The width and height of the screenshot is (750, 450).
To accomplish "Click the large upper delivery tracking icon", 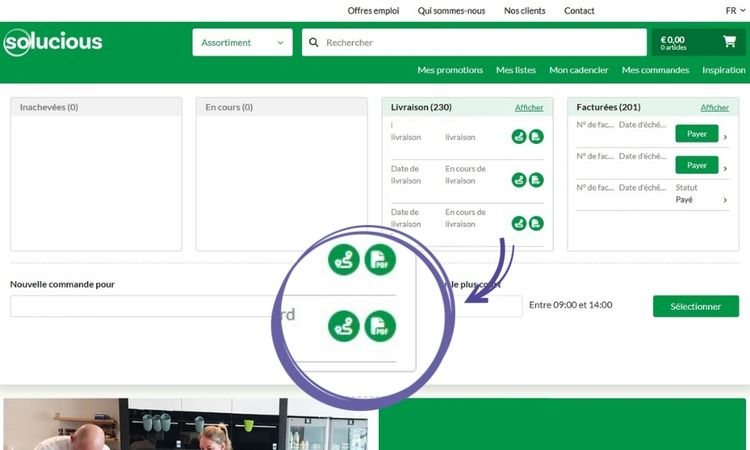I will (344, 260).
